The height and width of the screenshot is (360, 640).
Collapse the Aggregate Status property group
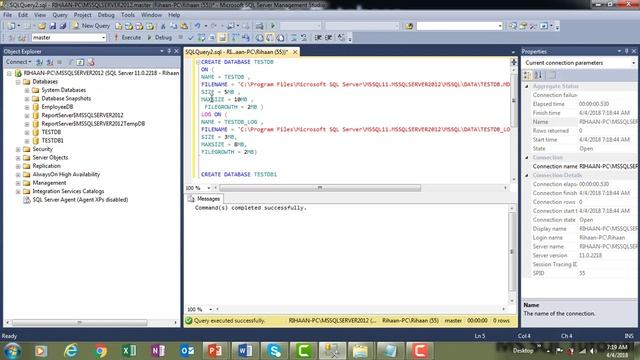click(527, 87)
